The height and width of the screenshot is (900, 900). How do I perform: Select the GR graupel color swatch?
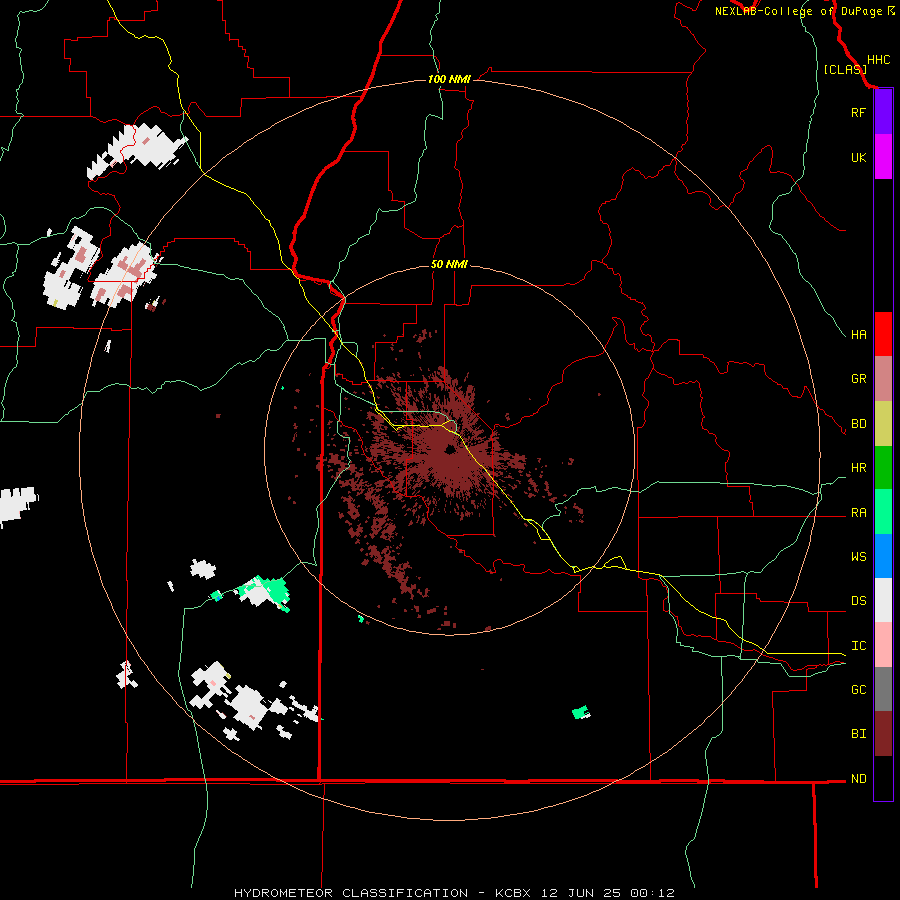883,379
